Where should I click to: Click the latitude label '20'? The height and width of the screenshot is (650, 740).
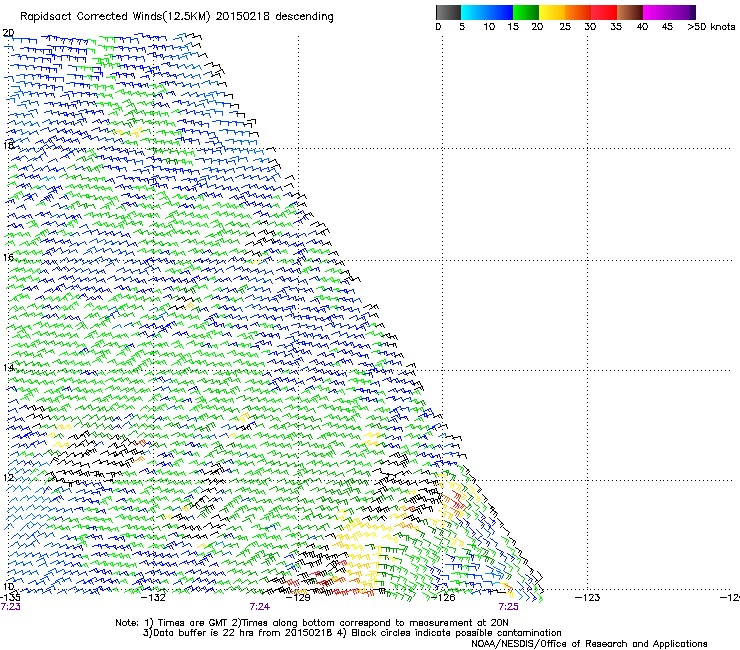pos(8,33)
